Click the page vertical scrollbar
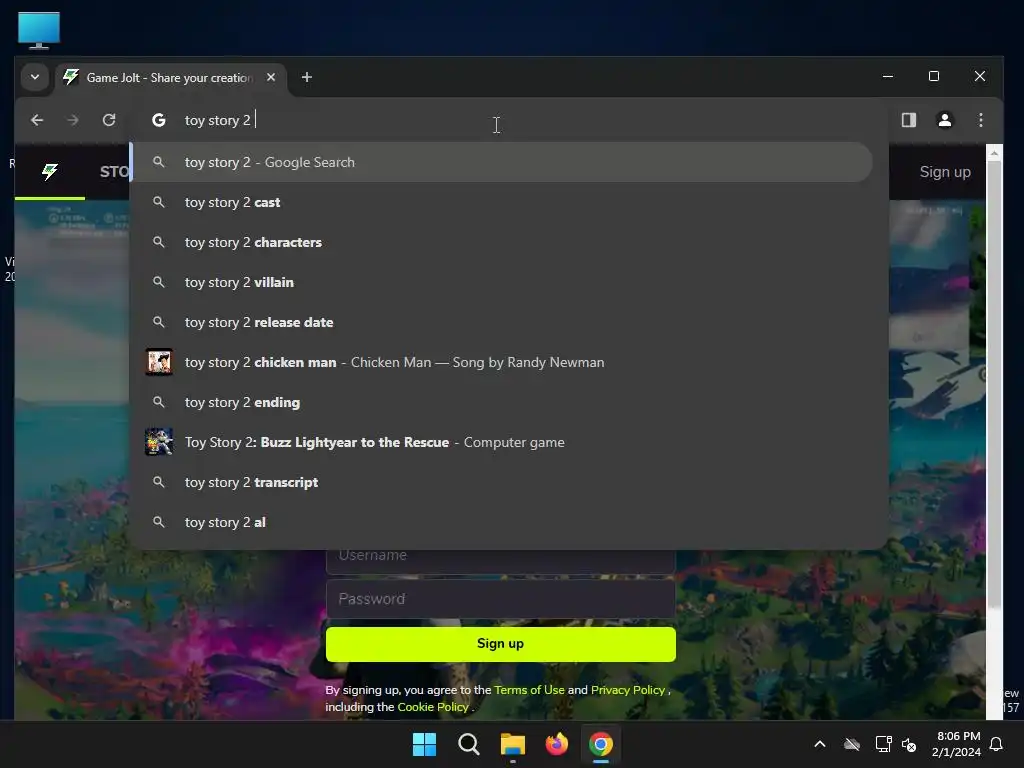1024x768 pixels. pos(994,385)
